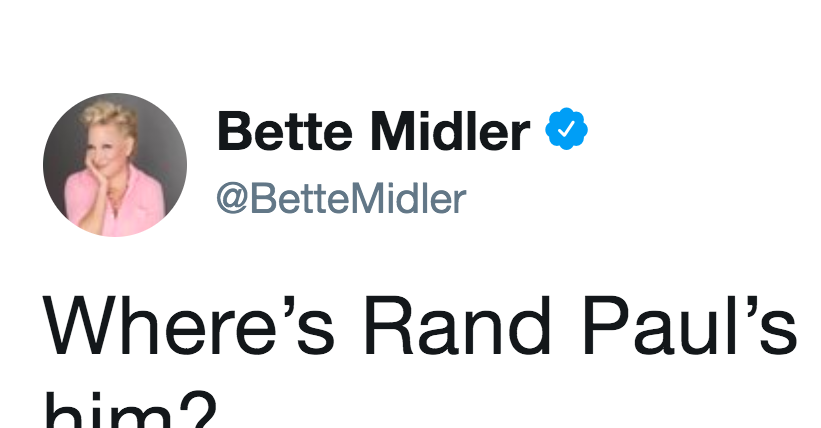Click the blue verified checkmark badge

[x=566, y=129]
